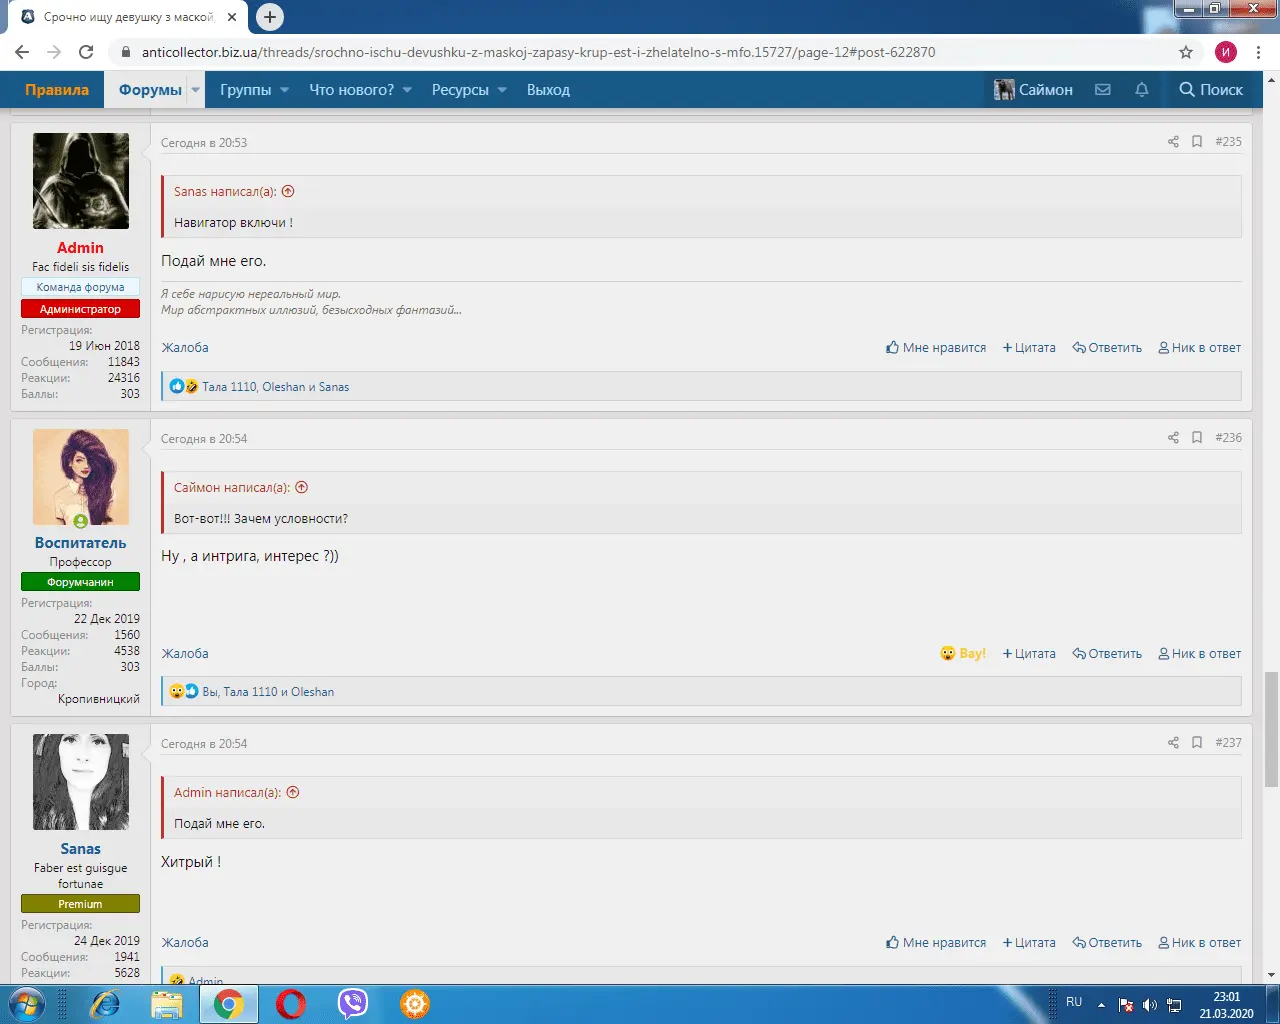The width and height of the screenshot is (1280, 1024).
Task: Open the 'Что нового?' dropdown
Action: pos(360,90)
